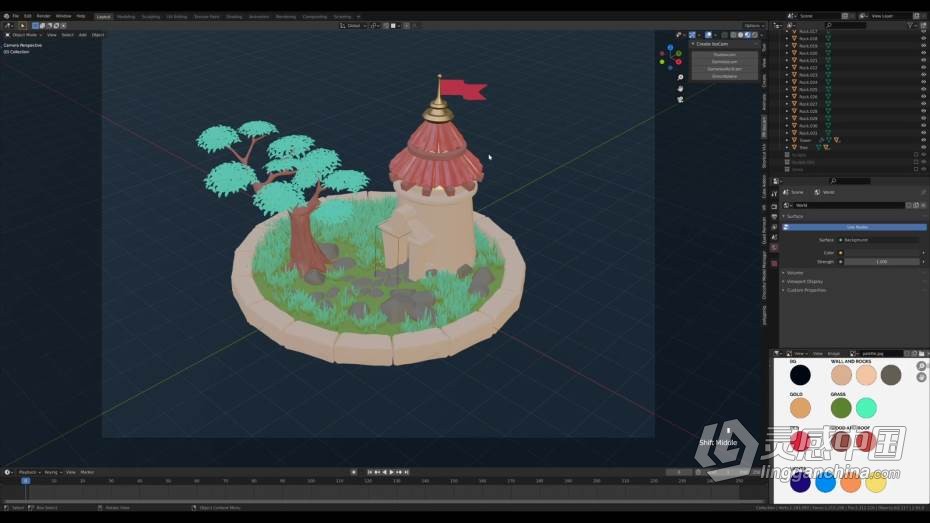Click the outliner filter funnel icon
The width and height of the screenshot is (930, 523).
coord(909,25)
